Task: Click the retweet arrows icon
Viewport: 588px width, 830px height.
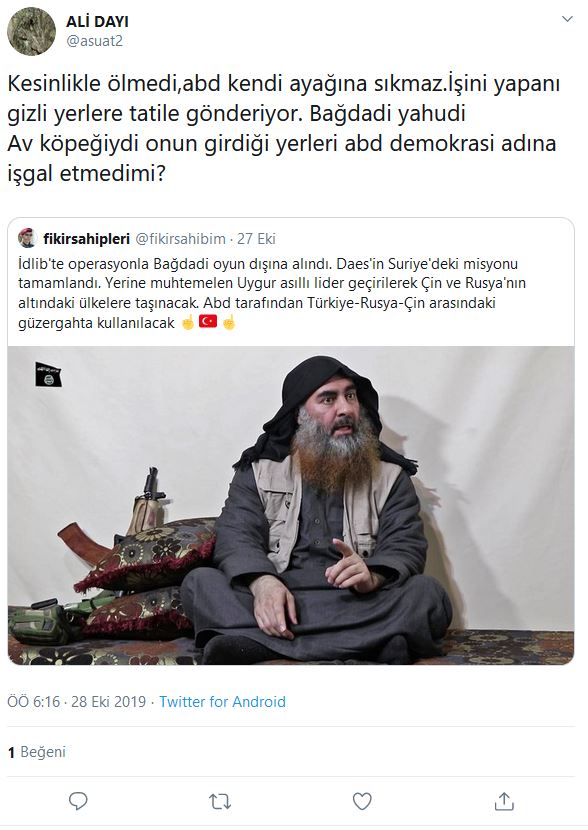Action: [220, 801]
